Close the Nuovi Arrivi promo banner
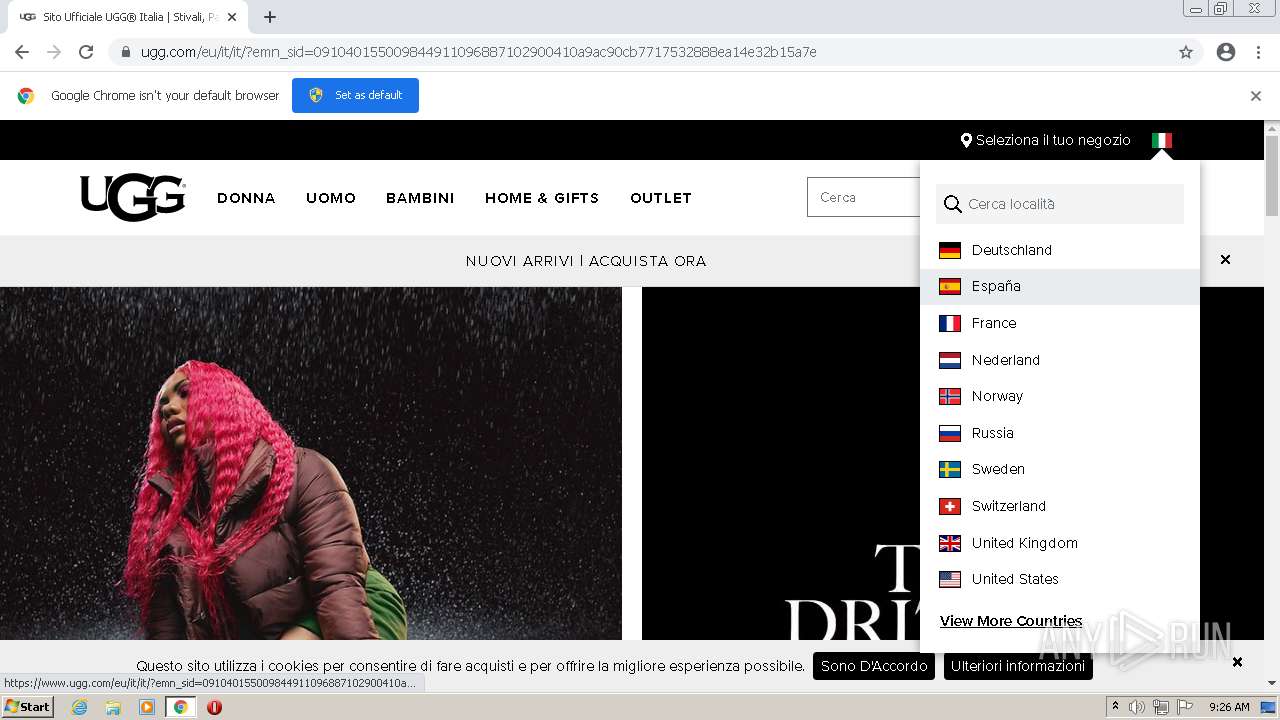Viewport: 1280px width, 720px height. 1225,260
